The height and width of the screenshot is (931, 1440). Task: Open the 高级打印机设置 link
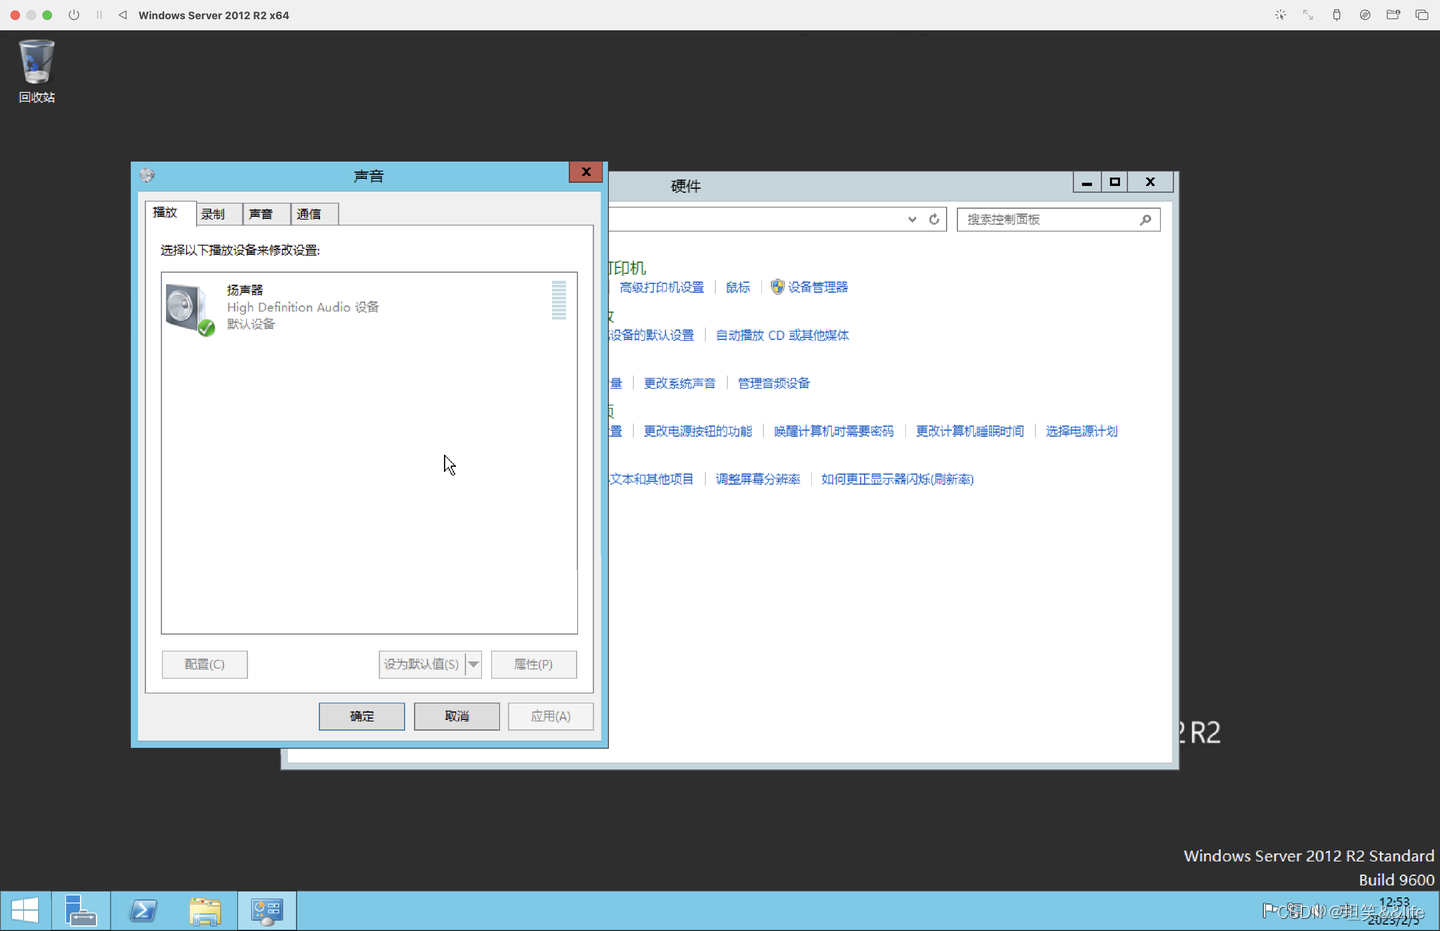click(662, 287)
